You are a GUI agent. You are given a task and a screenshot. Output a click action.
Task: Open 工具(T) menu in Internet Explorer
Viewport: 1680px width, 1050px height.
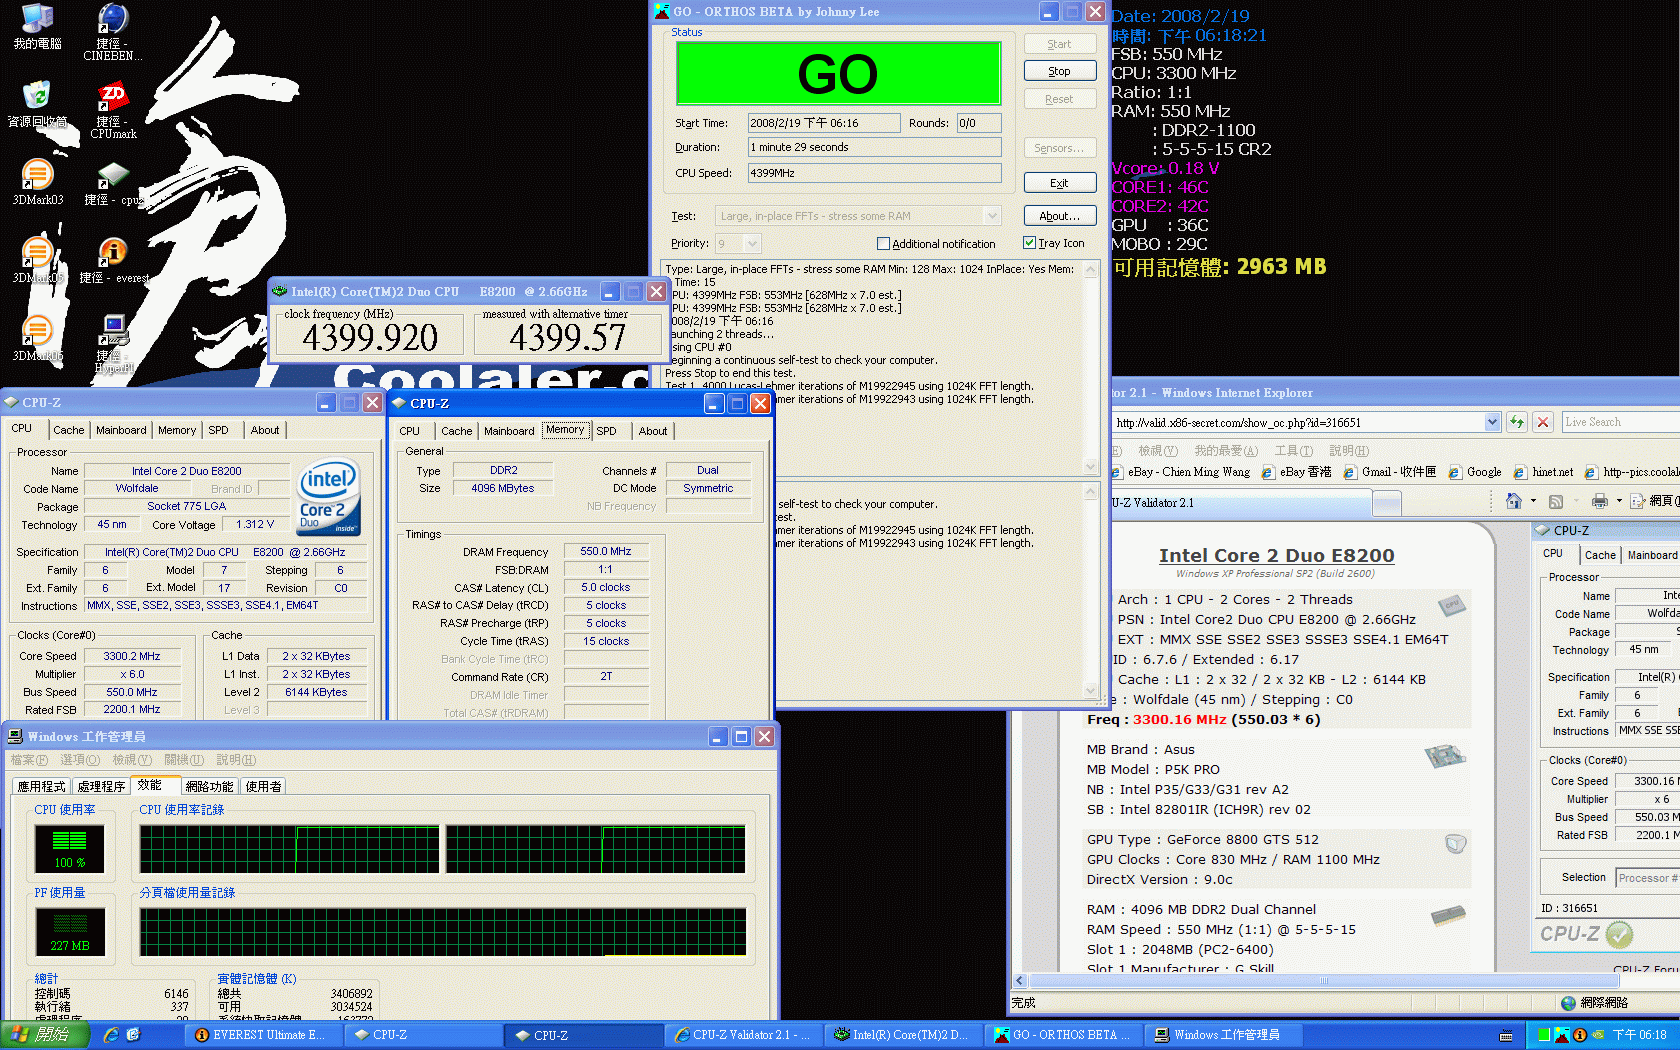(x=1294, y=450)
